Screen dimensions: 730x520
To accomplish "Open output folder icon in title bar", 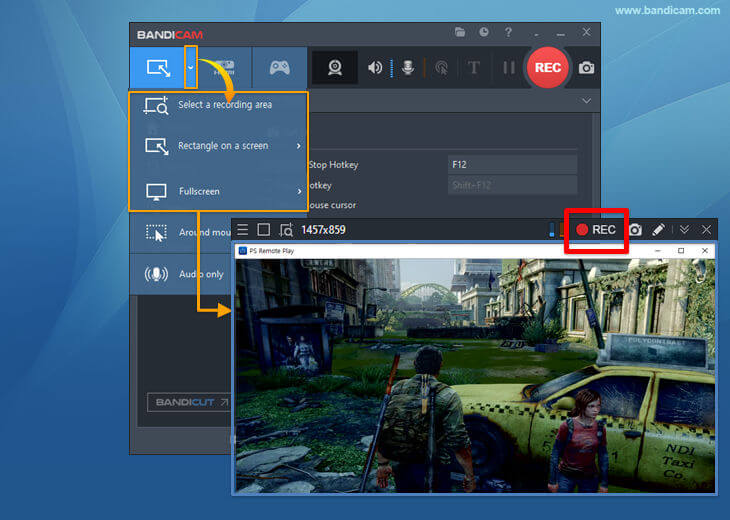I will point(460,32).
